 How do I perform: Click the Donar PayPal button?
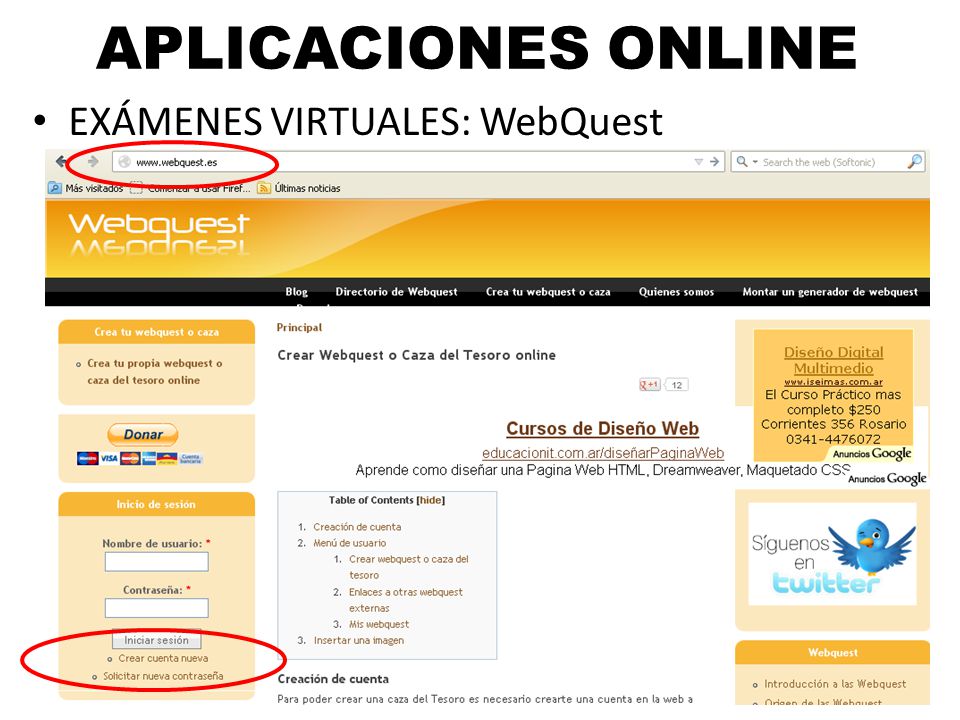(143, 434)
